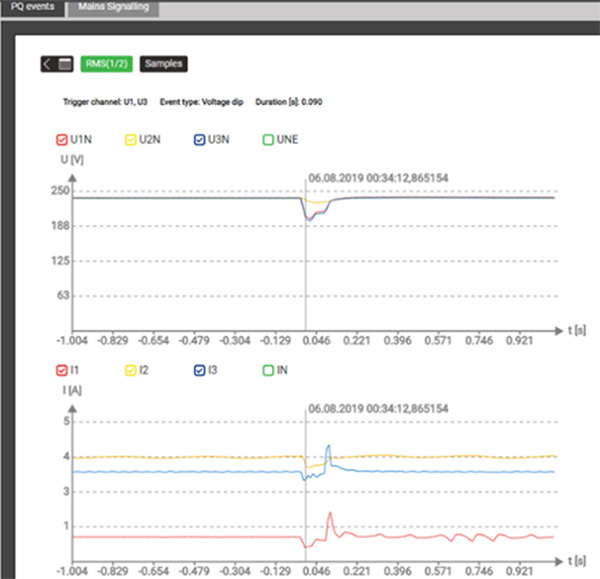Click the blue I3 current spike peak

click(x=328, y=447)
